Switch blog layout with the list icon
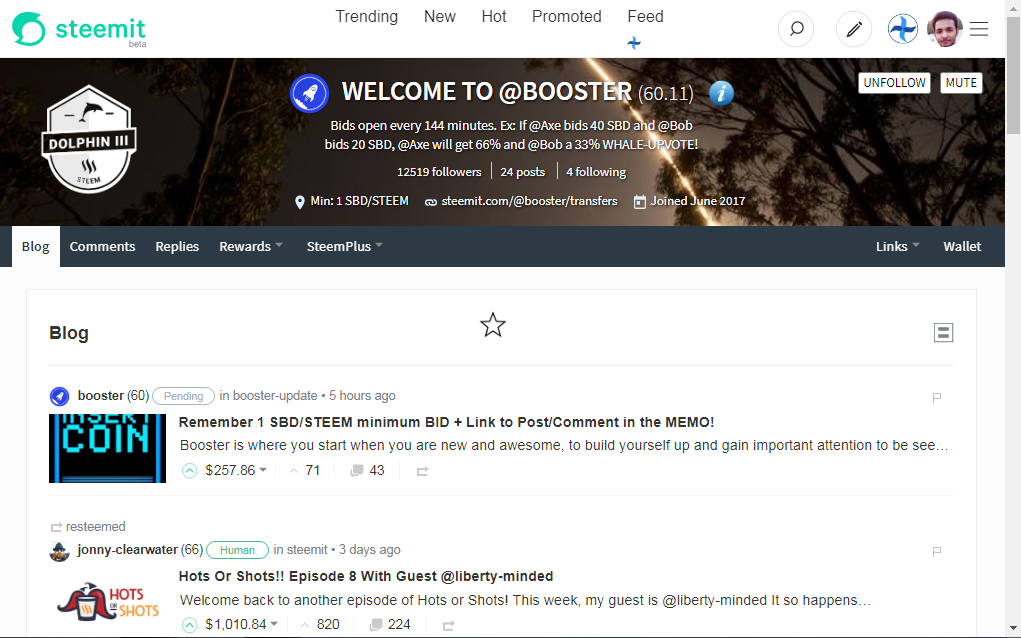 pos(943,333)
